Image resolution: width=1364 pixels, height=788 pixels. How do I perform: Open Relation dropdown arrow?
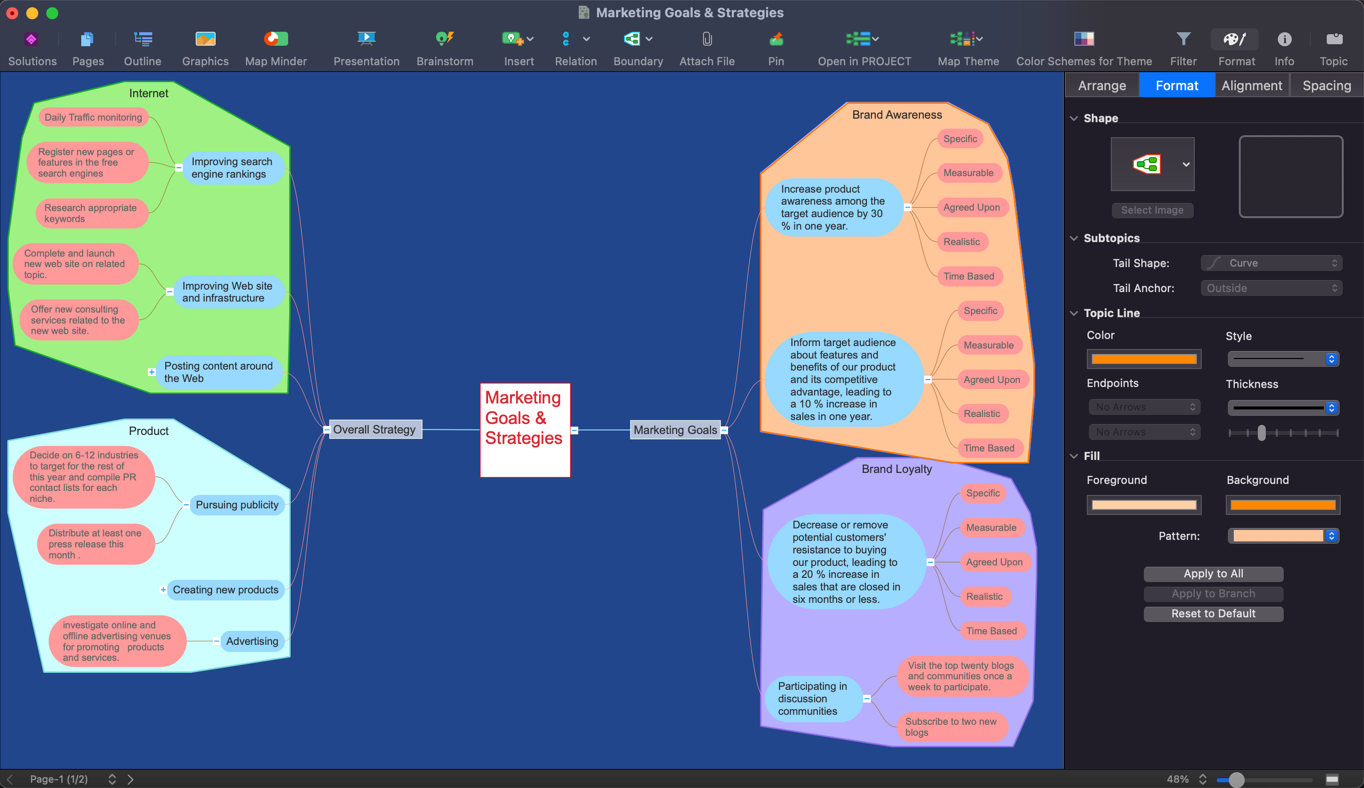point(586,39)
